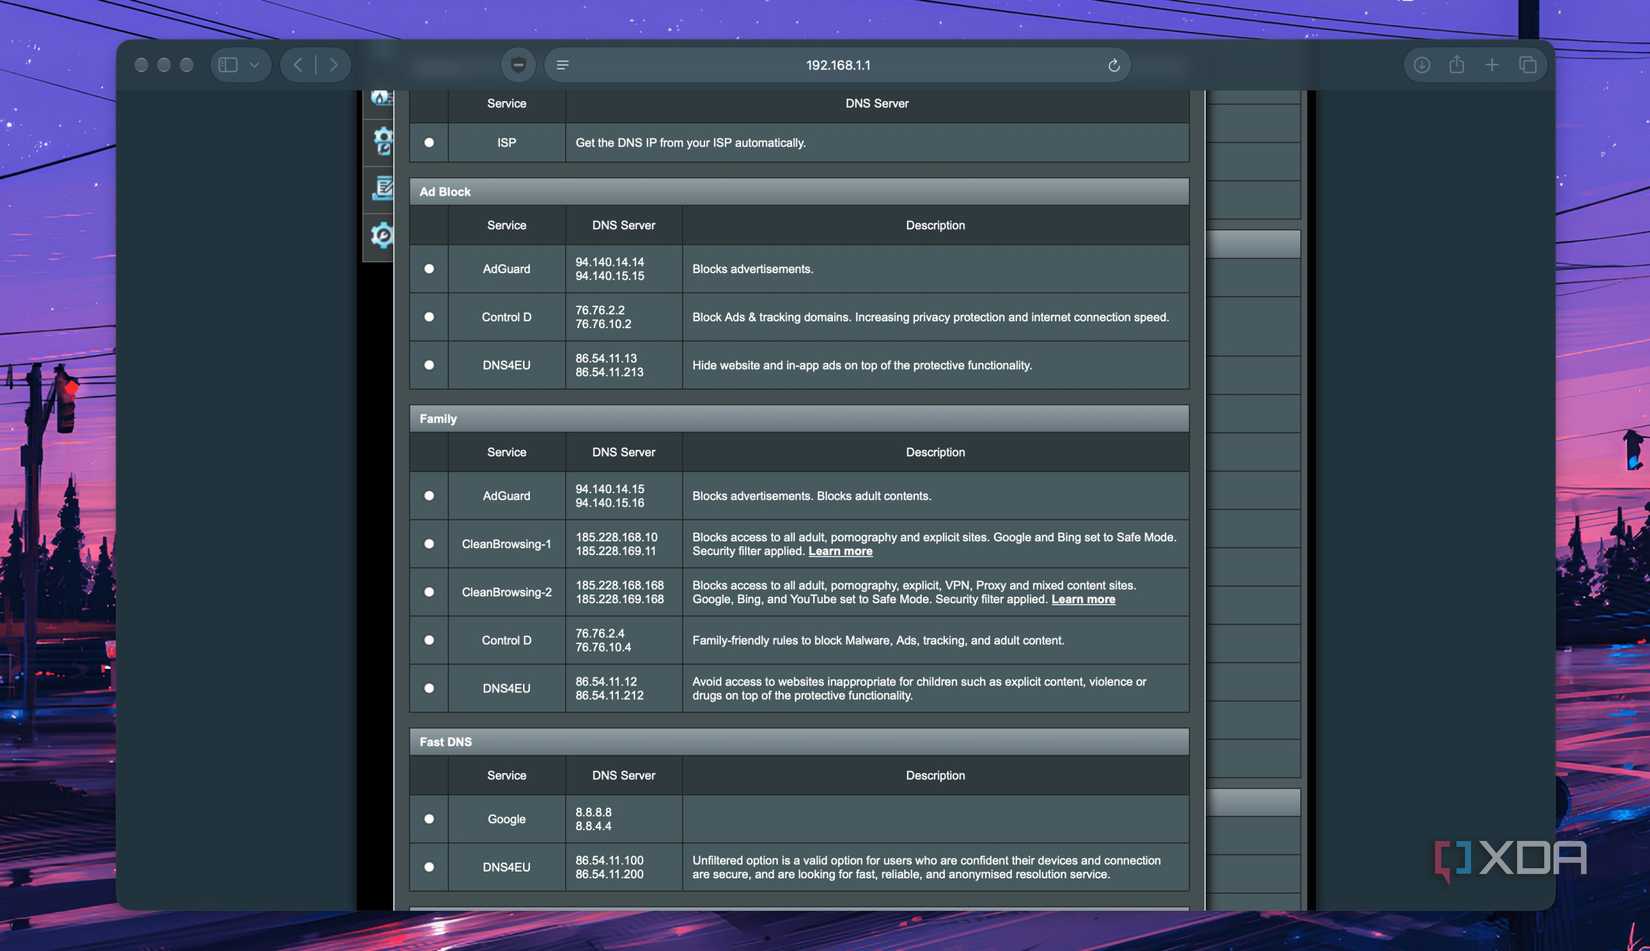Select DNS4EU 86.54.11.100 Fast DNS radio

click(429, 867)
